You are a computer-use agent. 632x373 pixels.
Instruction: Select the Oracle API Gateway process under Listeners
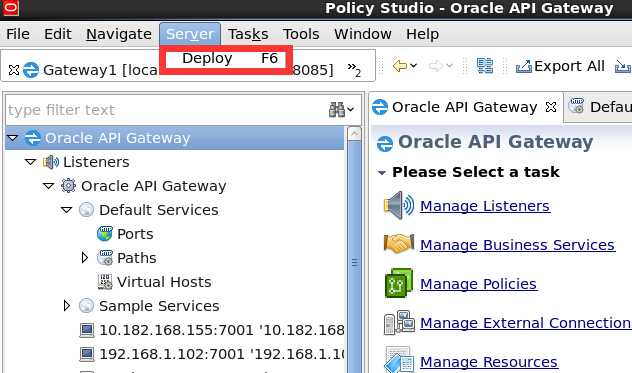pos(154,186)
